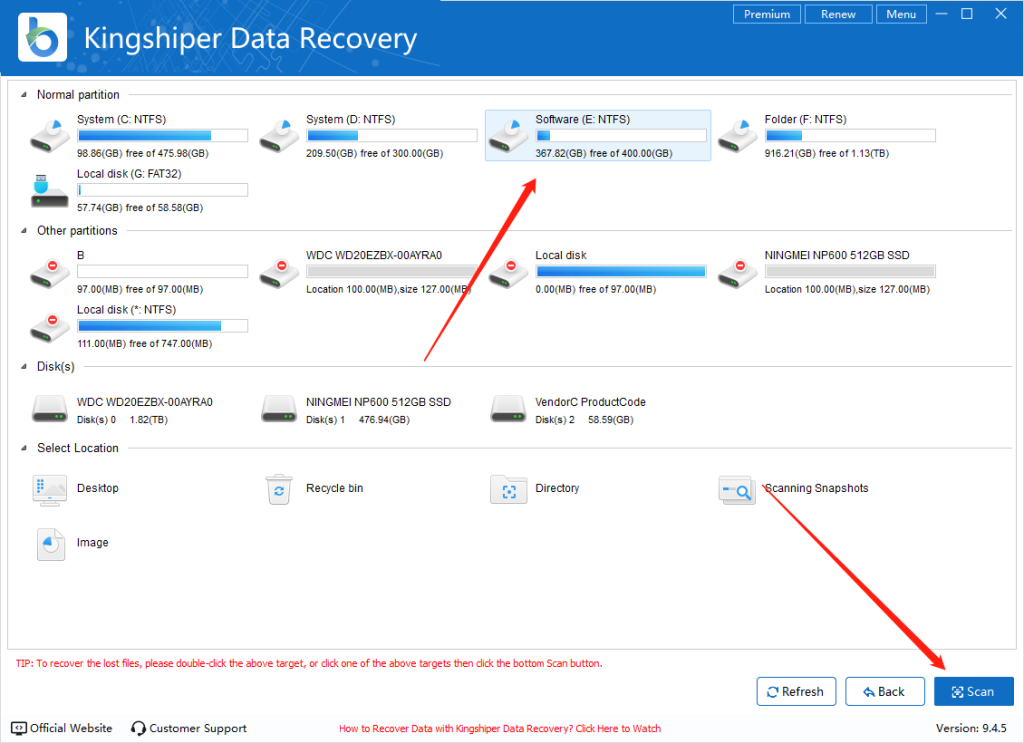Collapse the Other partitions section
The width and height of the screenshot is (1024, 743).
coord(24,230)
